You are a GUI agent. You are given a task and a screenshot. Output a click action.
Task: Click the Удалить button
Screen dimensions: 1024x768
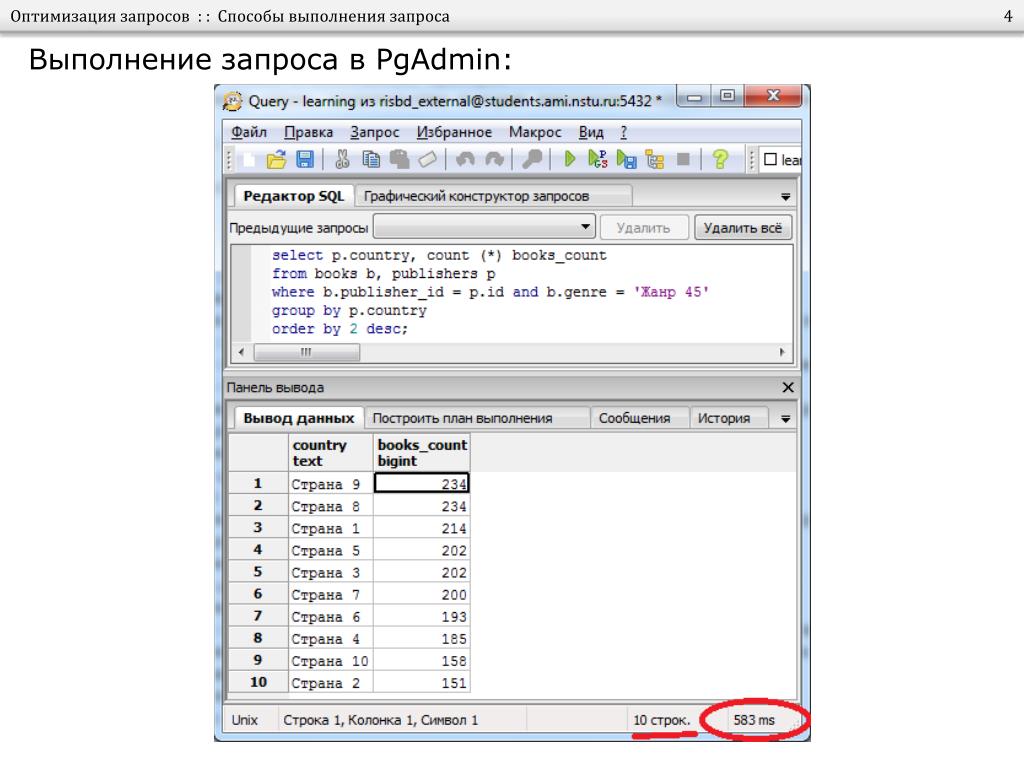644,227
